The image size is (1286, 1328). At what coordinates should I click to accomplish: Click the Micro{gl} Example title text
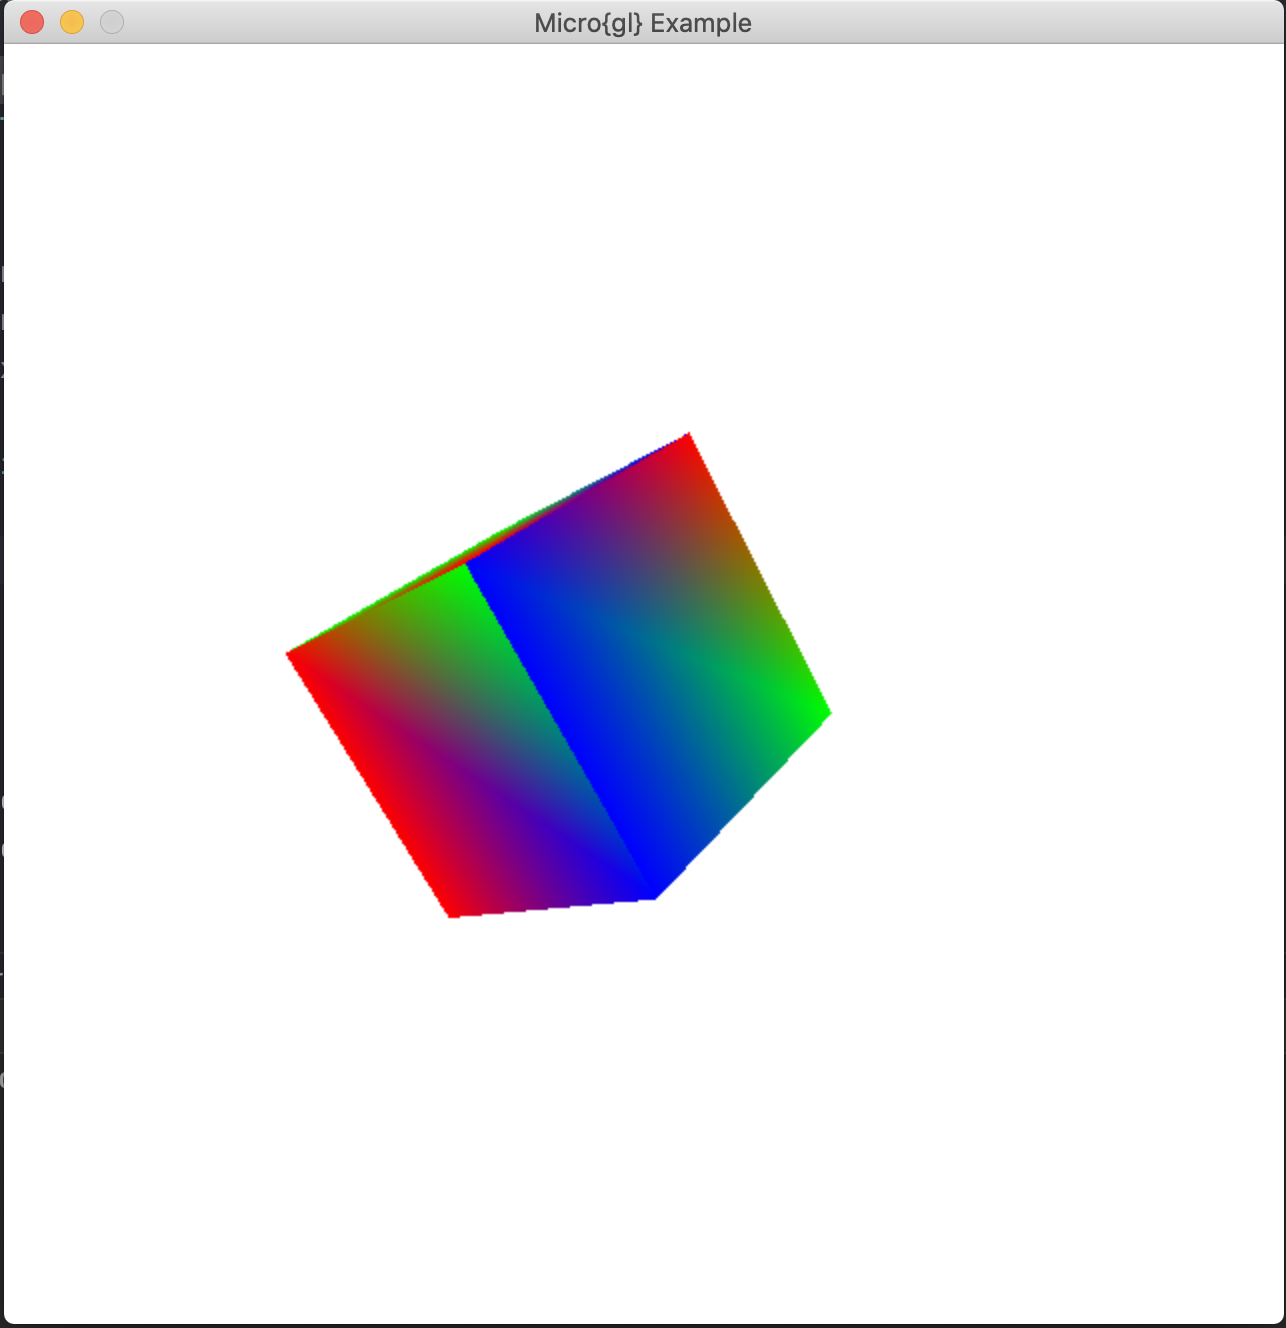643,22
